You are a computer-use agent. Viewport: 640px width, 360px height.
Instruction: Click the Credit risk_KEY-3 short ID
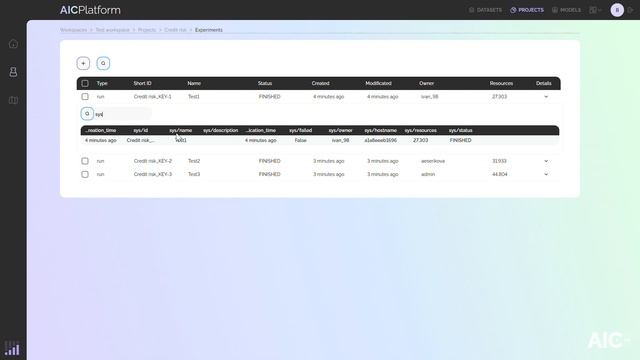153,174
